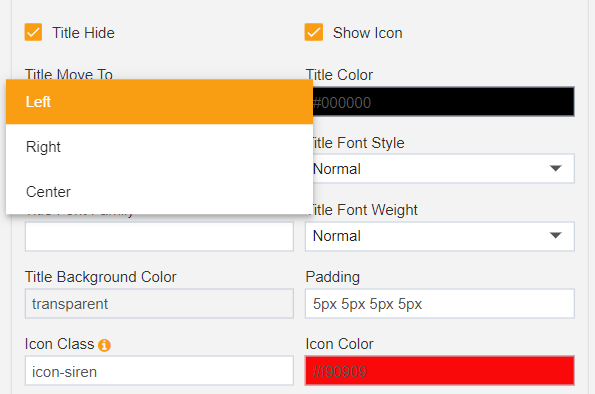Toggle the Show Icon checkbox
Image resolution: width=595 pixels, height=394 pixels.
pyautogui.click(x=314, y=32)
